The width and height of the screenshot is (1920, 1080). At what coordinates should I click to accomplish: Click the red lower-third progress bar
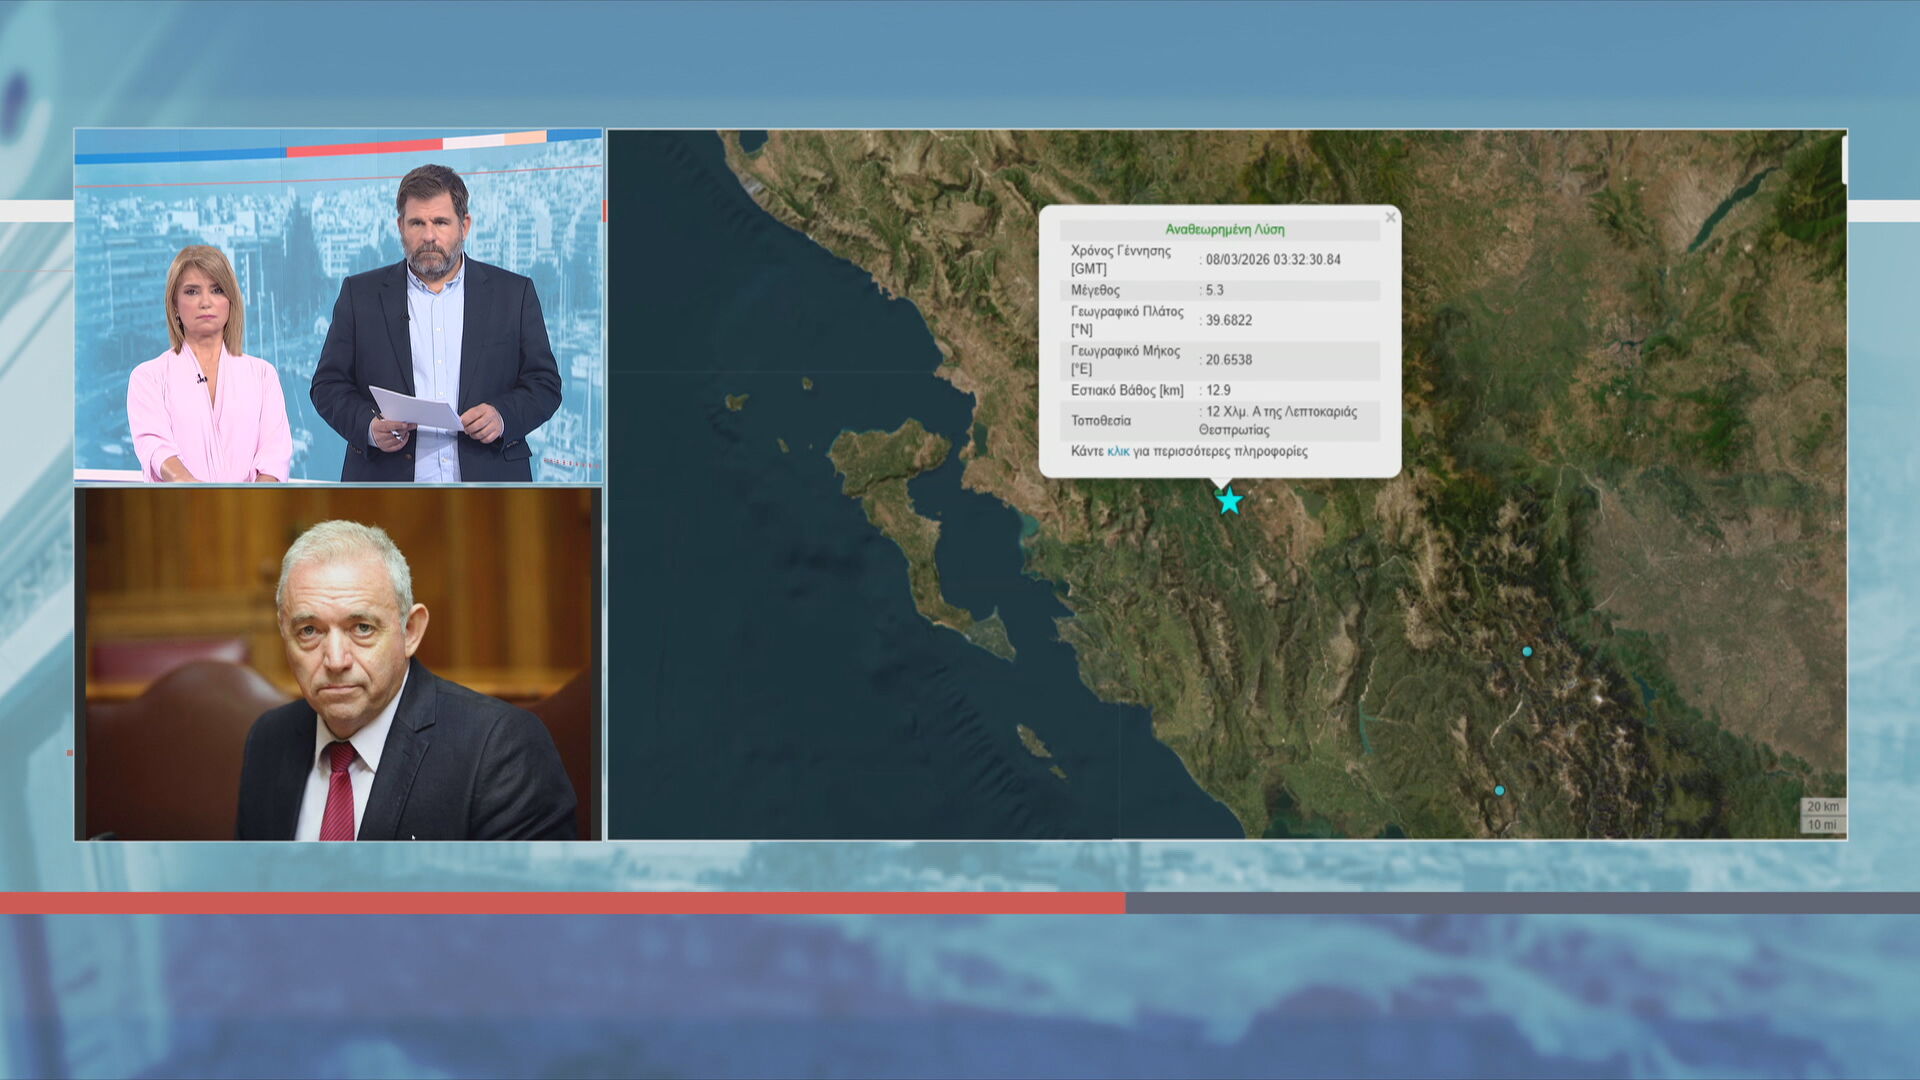[560, 903]
